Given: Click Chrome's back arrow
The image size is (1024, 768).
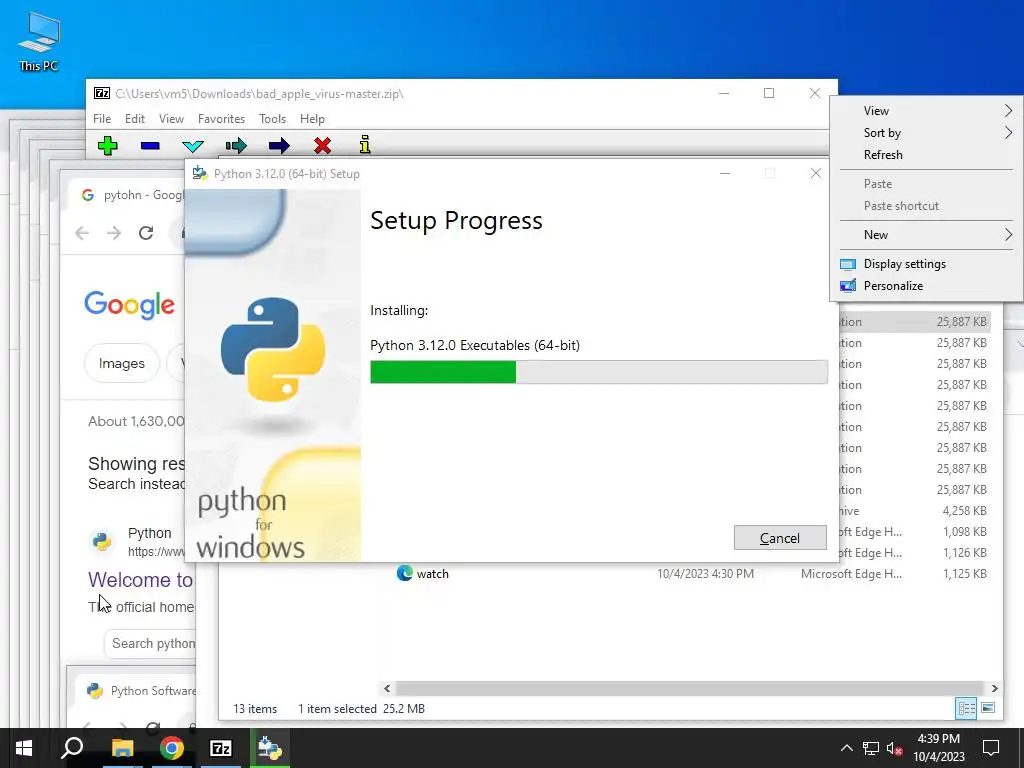Looking at the screenshot, I should [82, 233].
